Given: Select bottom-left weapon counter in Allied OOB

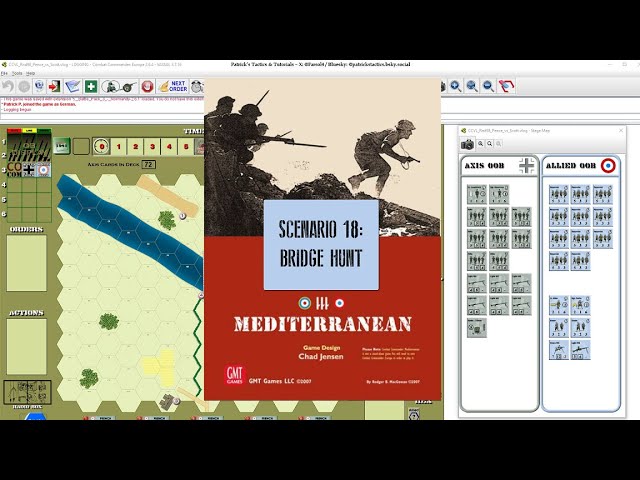Looking at the screenshot, I should [x=559, y=350].
